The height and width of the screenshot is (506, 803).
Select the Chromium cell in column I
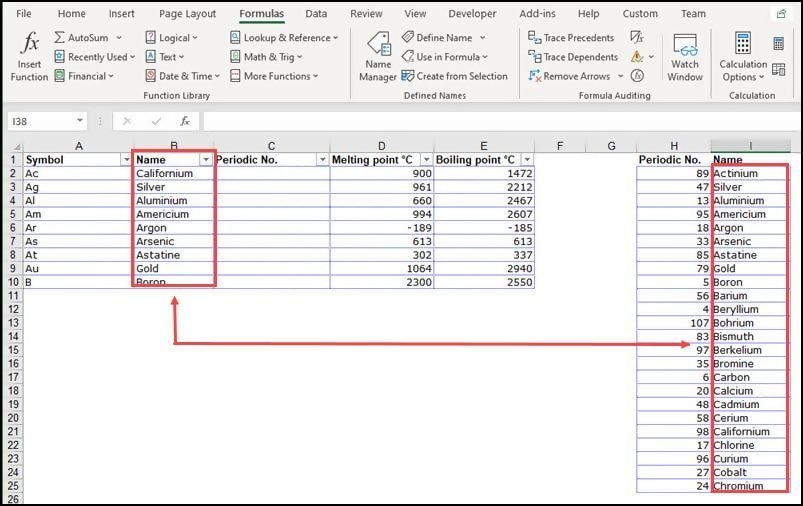tap(750, 486)
